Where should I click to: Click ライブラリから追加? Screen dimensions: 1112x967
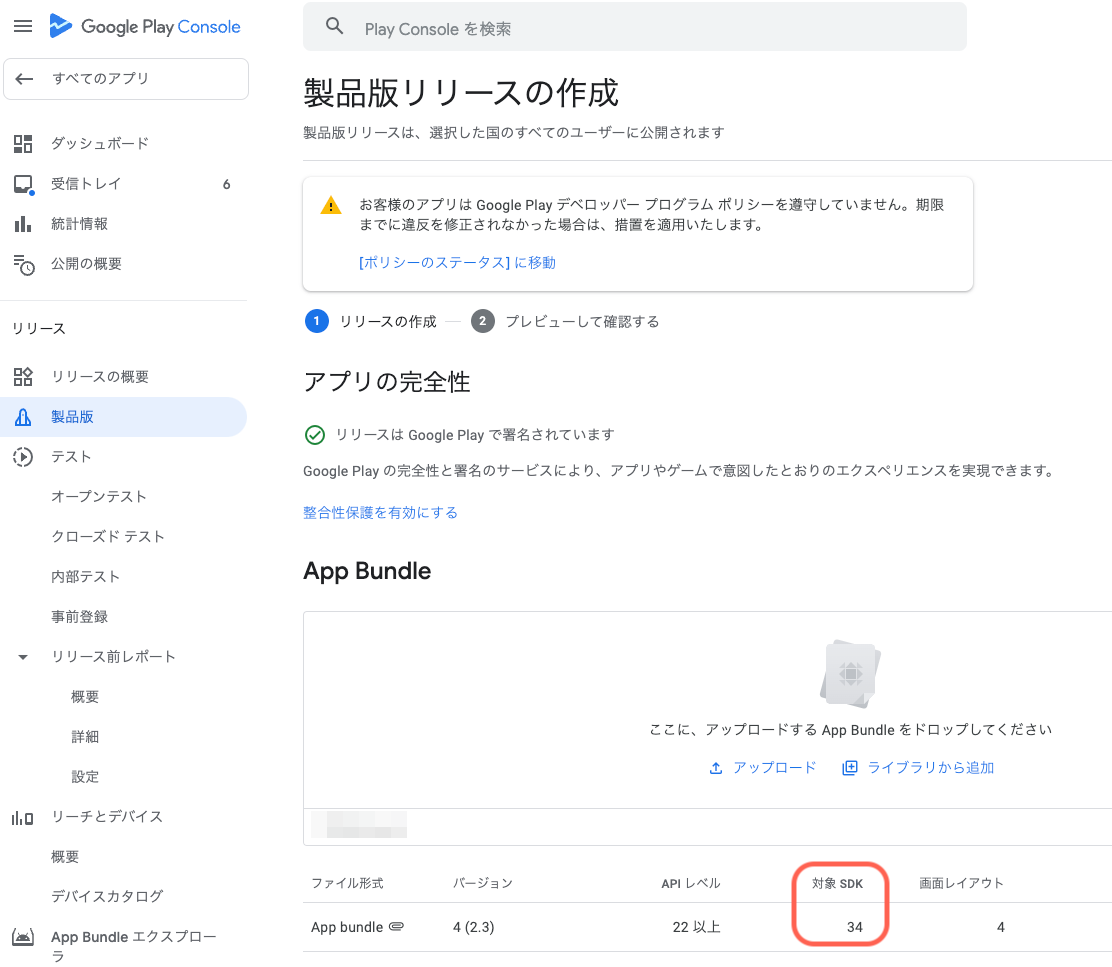point(917,765)
